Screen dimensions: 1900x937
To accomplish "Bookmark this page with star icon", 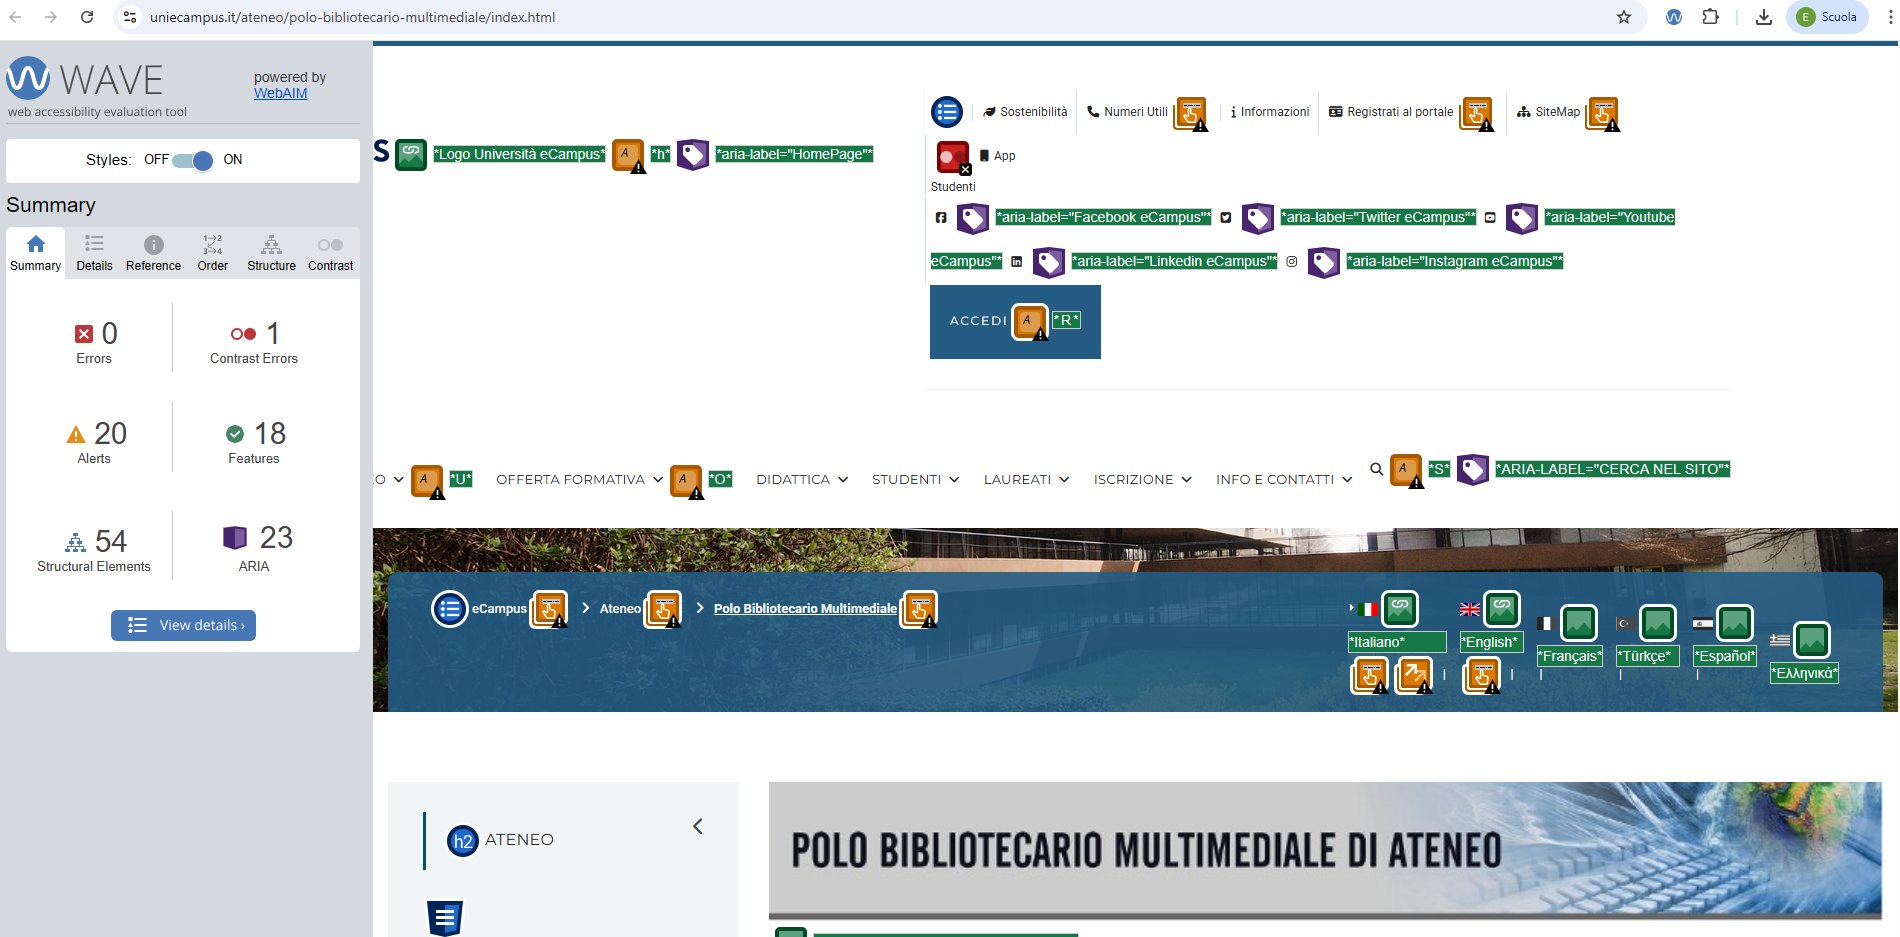I will [1624, 17].
